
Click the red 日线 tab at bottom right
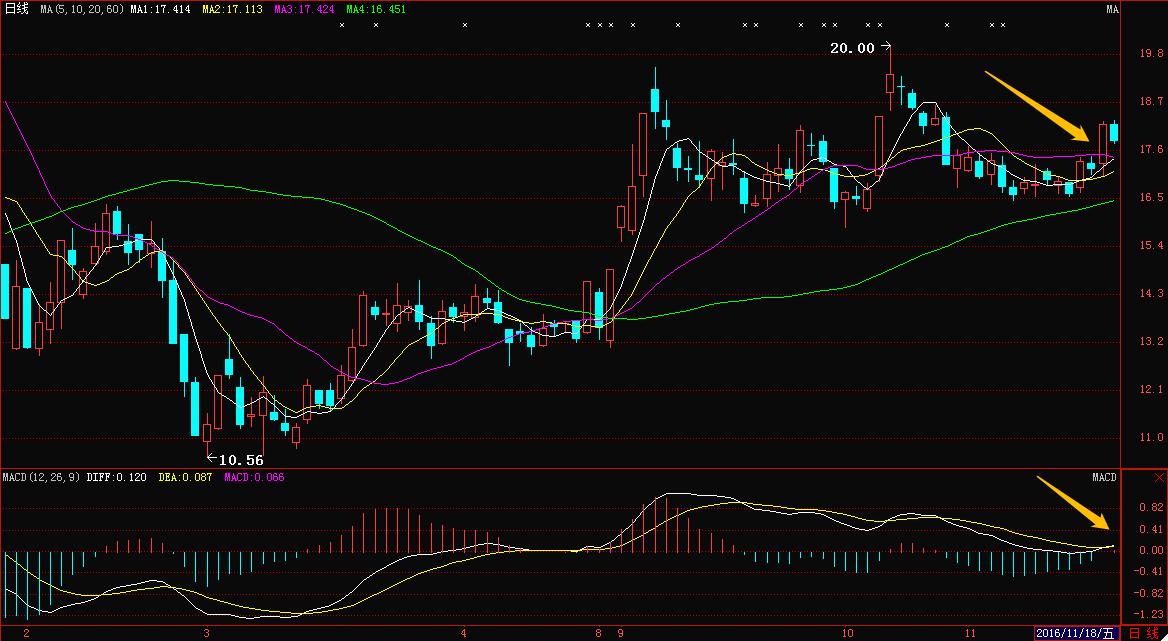coord(1144,633)
